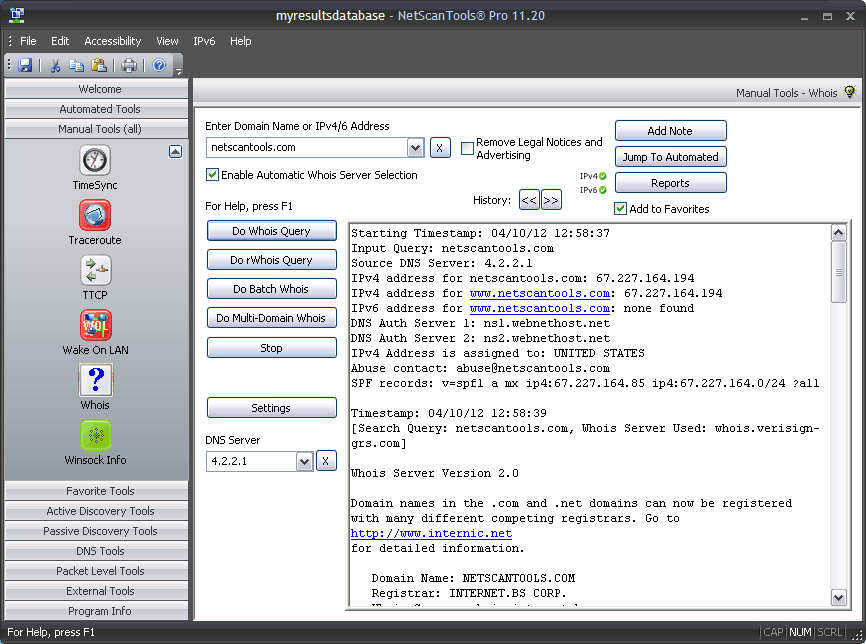
Task: Click the results scrollbar down arrow
Action: (x=838, y=597)
